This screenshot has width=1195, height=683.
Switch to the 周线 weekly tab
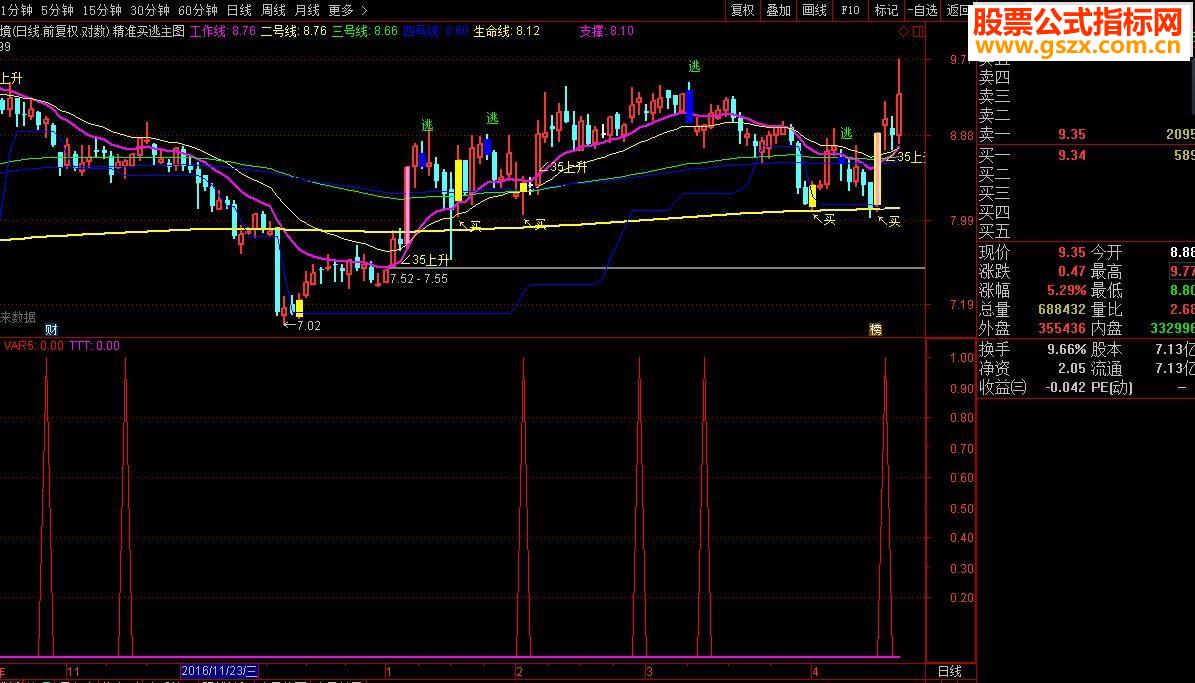pyautogui.click(x=273, y=10)
